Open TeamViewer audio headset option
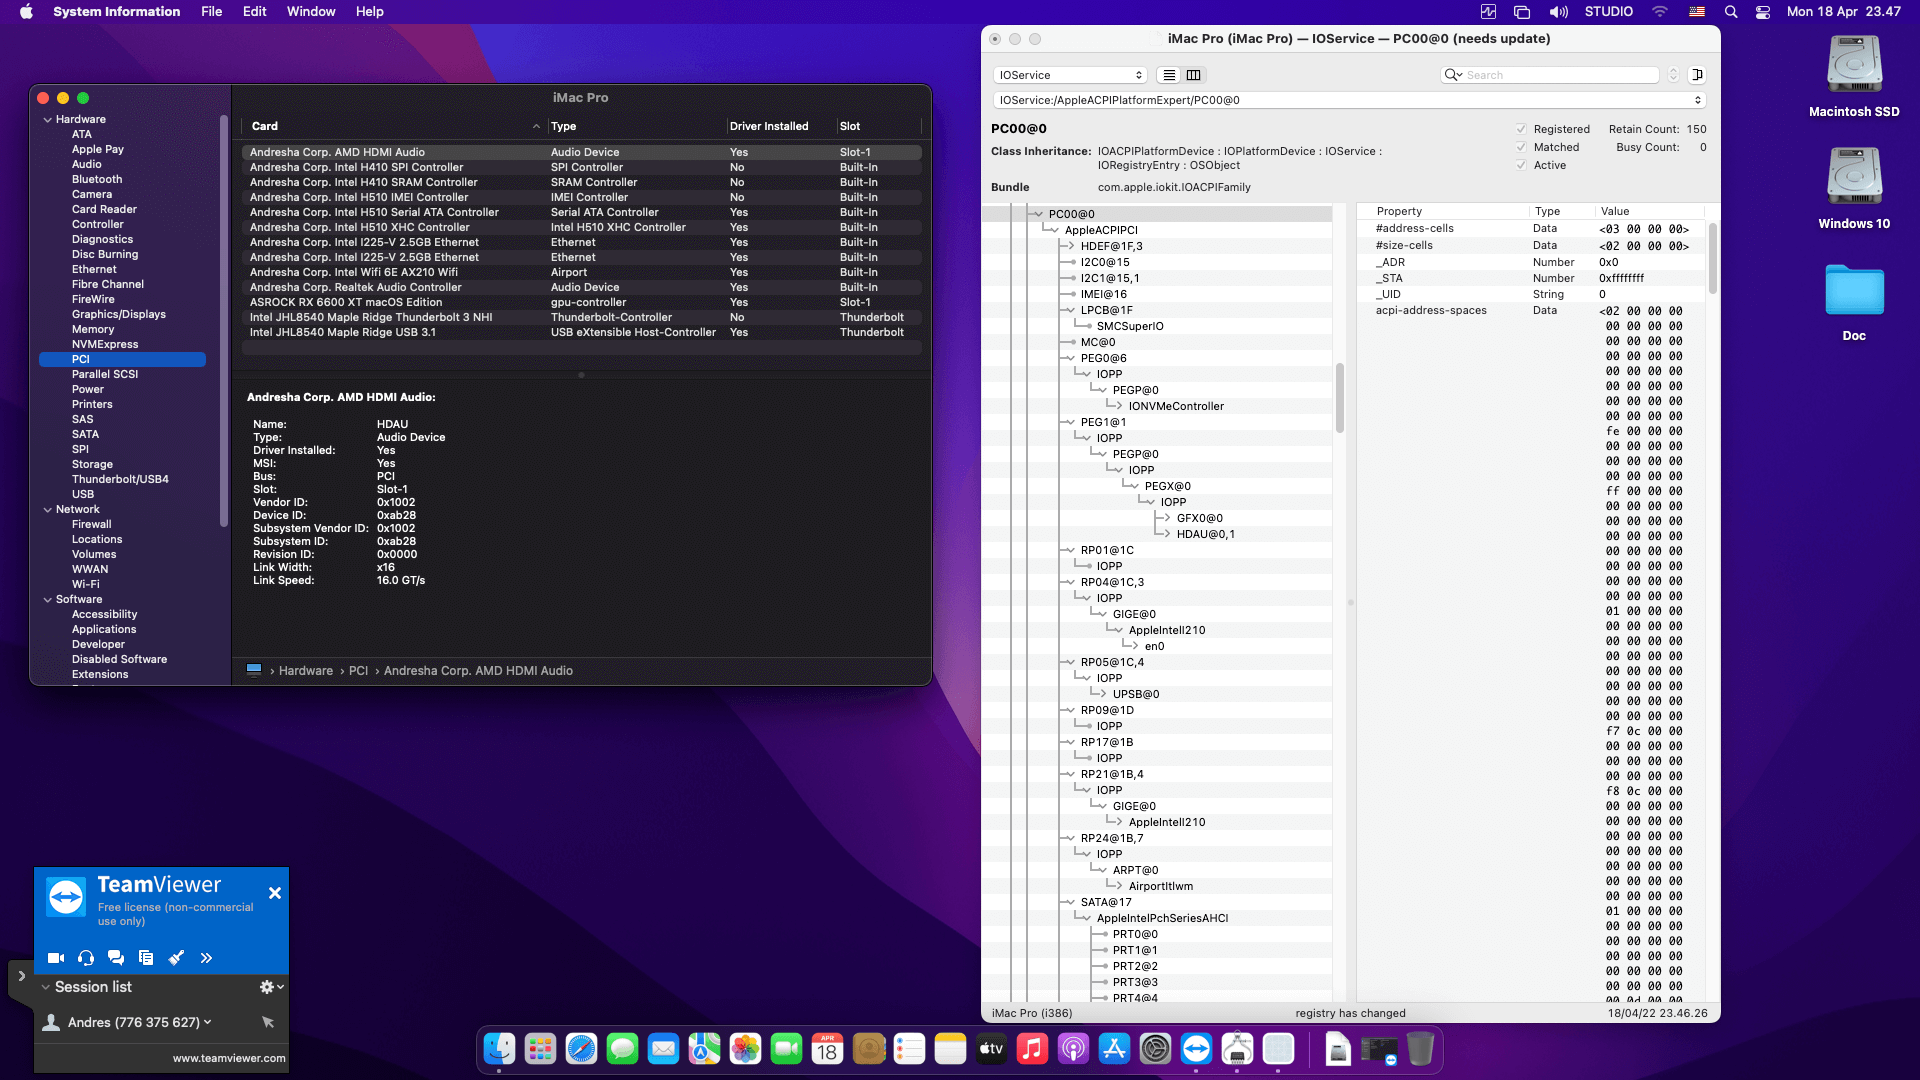 click(x=86, y=958)
